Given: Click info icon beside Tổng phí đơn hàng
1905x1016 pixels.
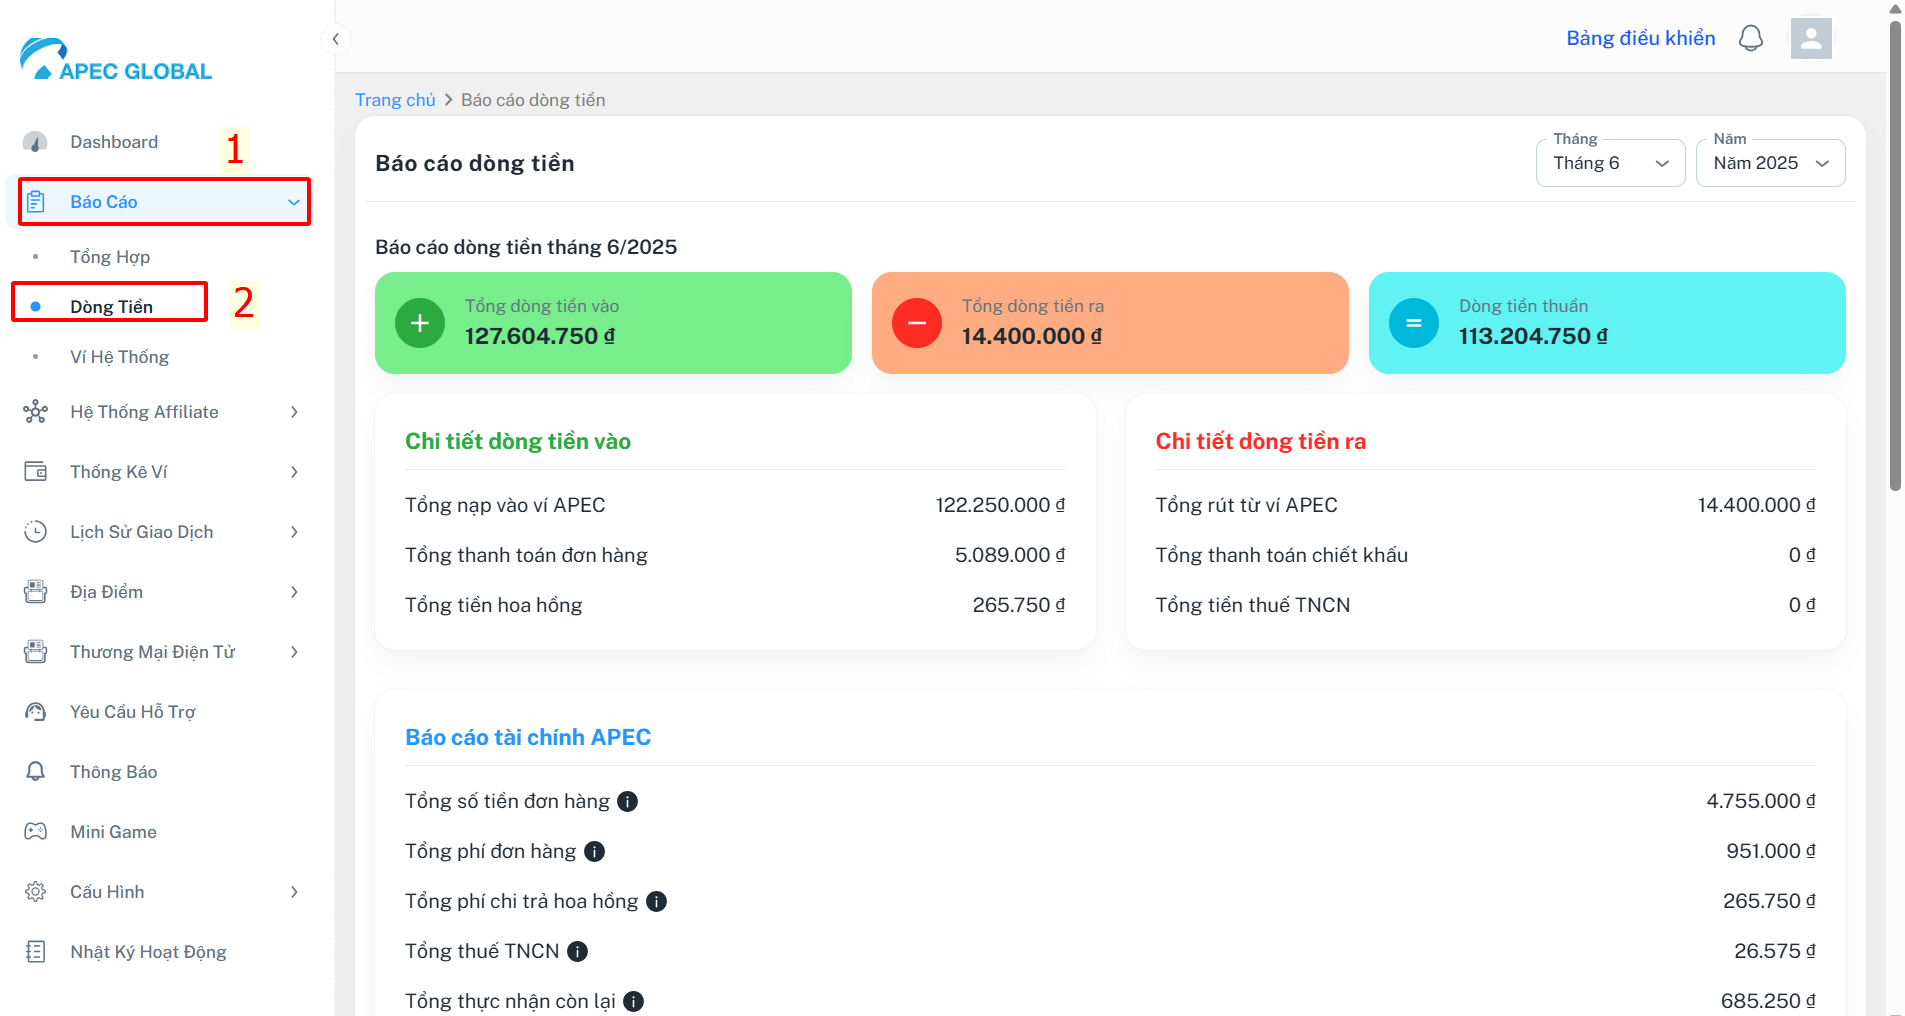Looking at the screenshot, I should (594, 851).
